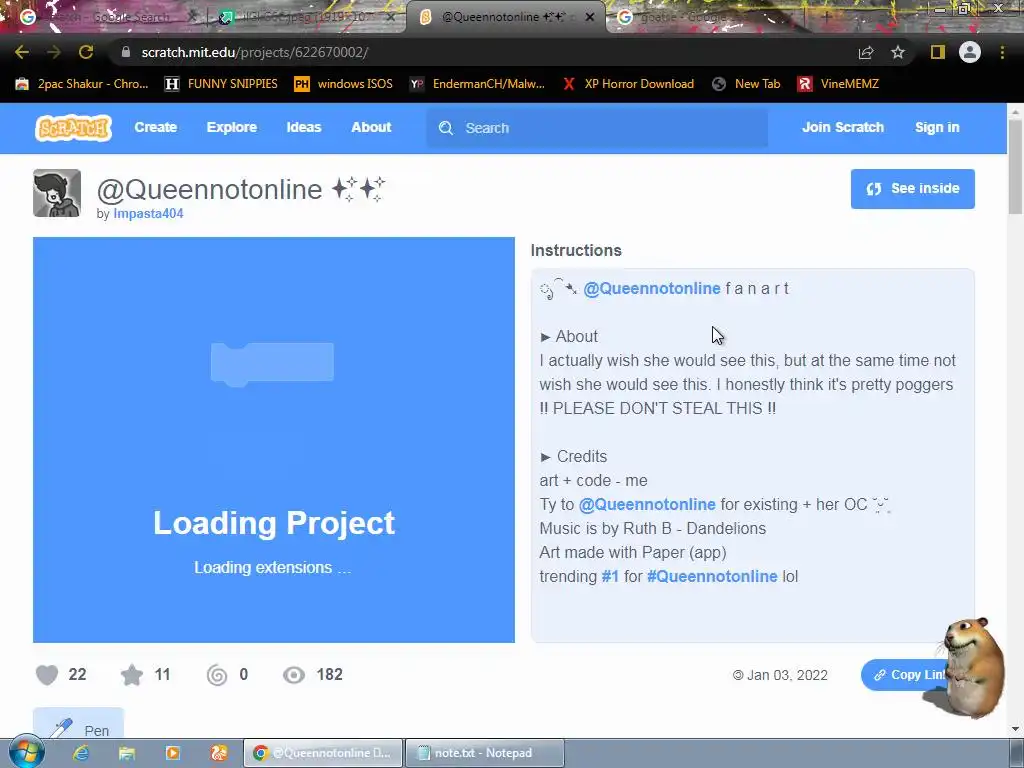
Task: Click the remix spiral icon
Action: (217, 675)
